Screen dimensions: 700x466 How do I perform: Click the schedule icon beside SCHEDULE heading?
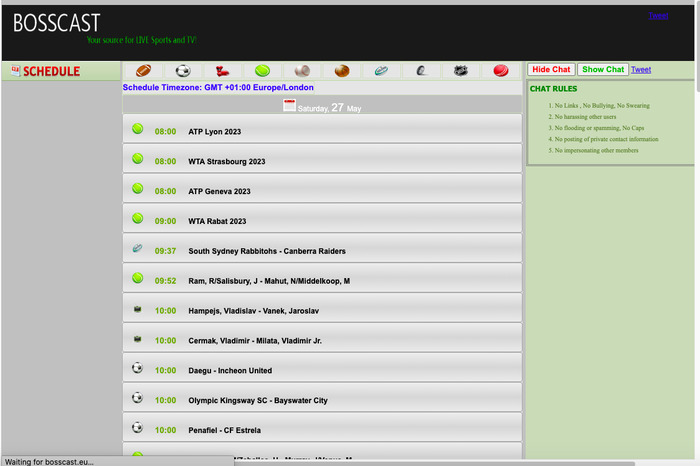[x=16, y=71]
